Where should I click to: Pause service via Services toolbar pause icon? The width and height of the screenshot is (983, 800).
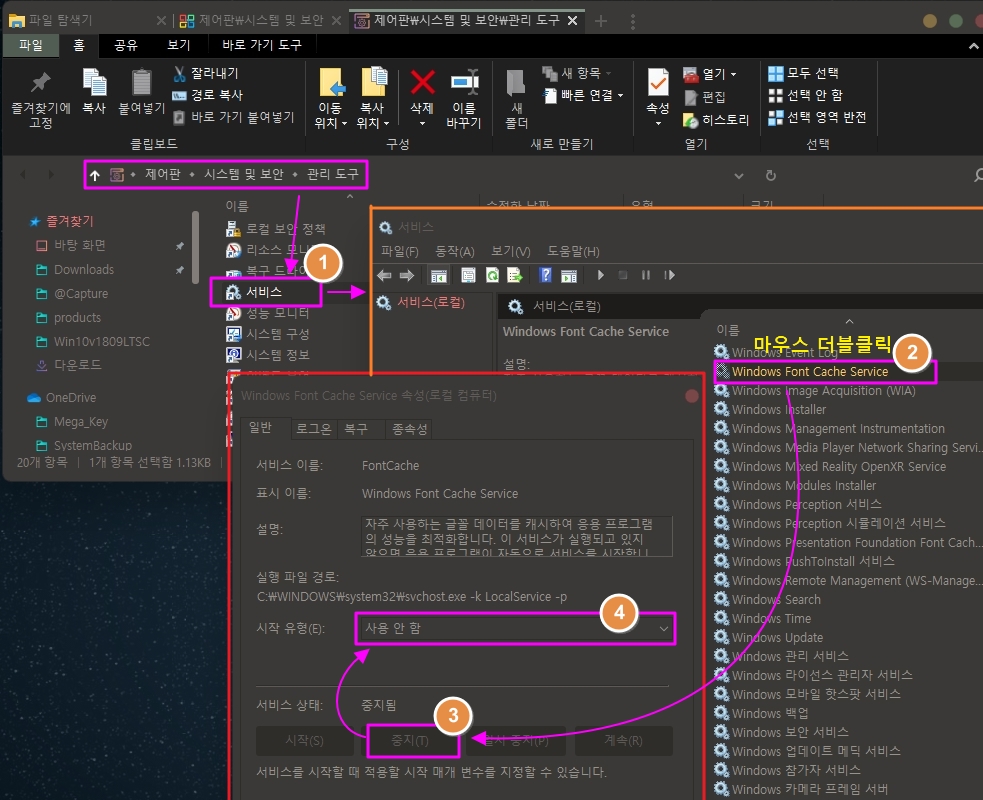click(646, 275)
